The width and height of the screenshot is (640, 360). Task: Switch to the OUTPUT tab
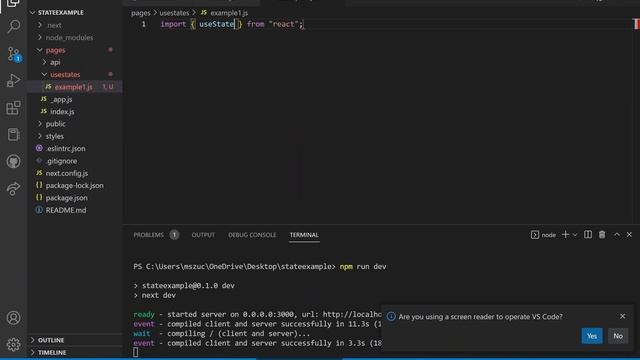click(203, 235)
